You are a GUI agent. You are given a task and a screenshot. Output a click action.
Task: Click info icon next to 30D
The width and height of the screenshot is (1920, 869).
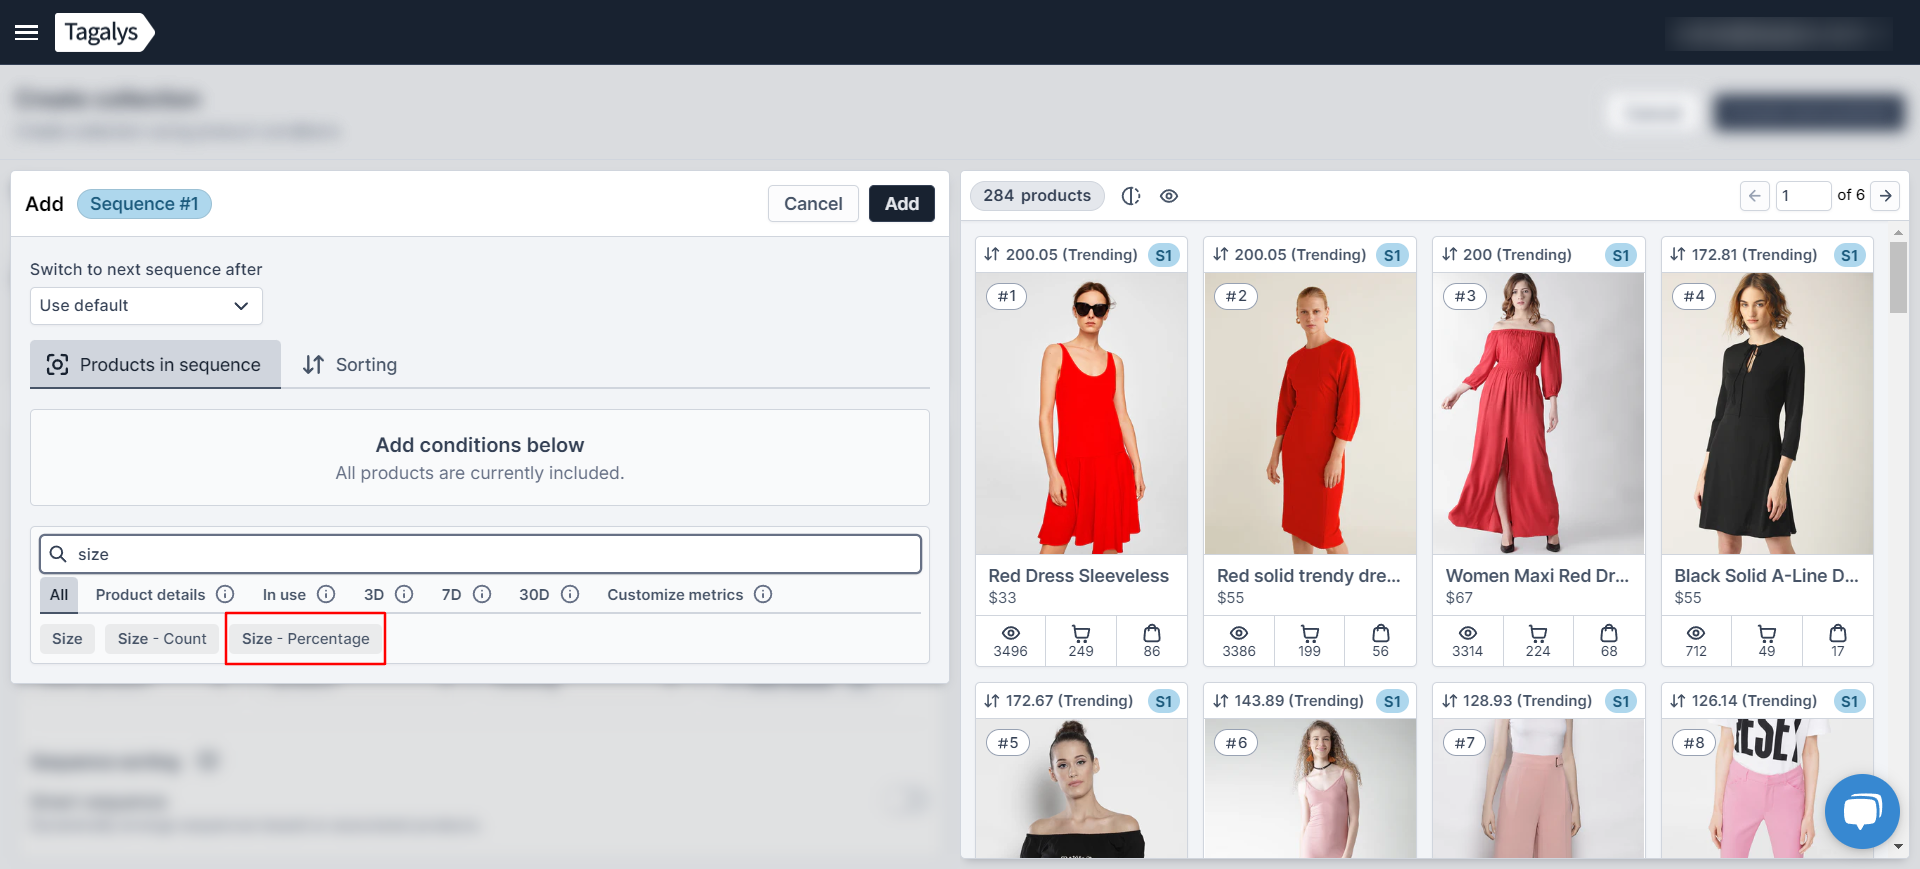(x=570, y=594)
